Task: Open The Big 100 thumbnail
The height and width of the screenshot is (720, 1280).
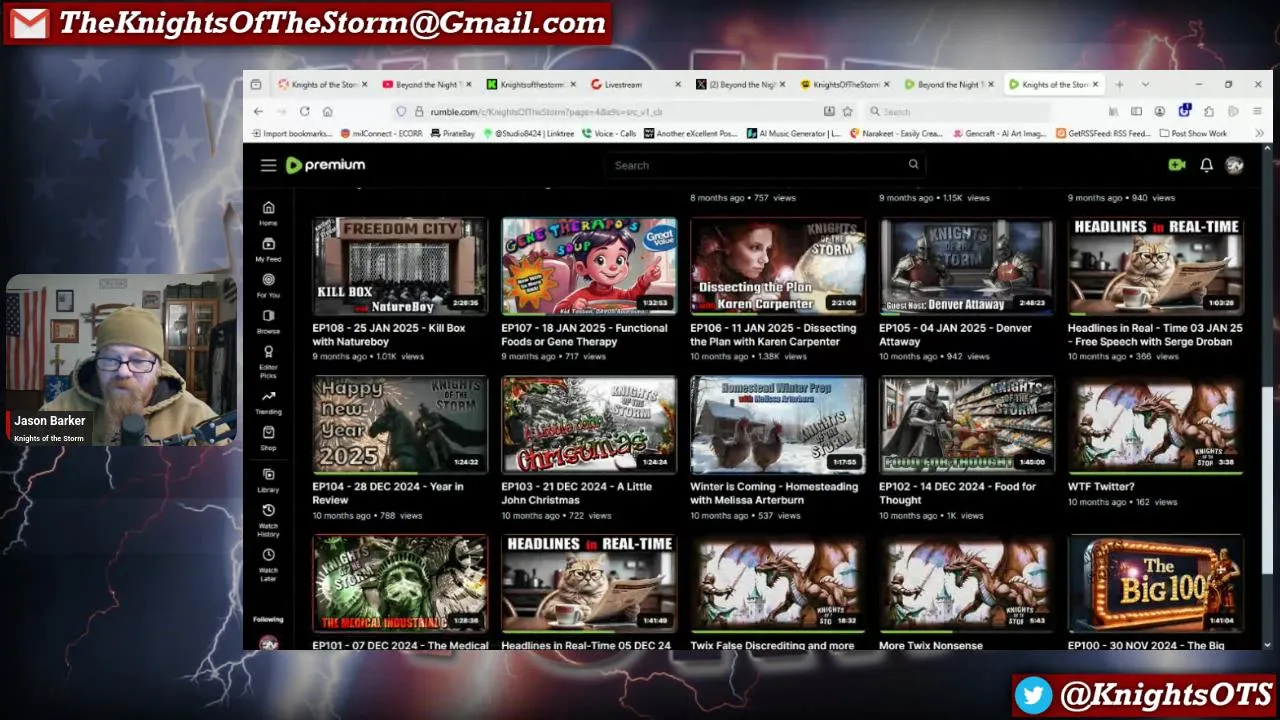Action: pyautogui.click(x=1156, y=584)
